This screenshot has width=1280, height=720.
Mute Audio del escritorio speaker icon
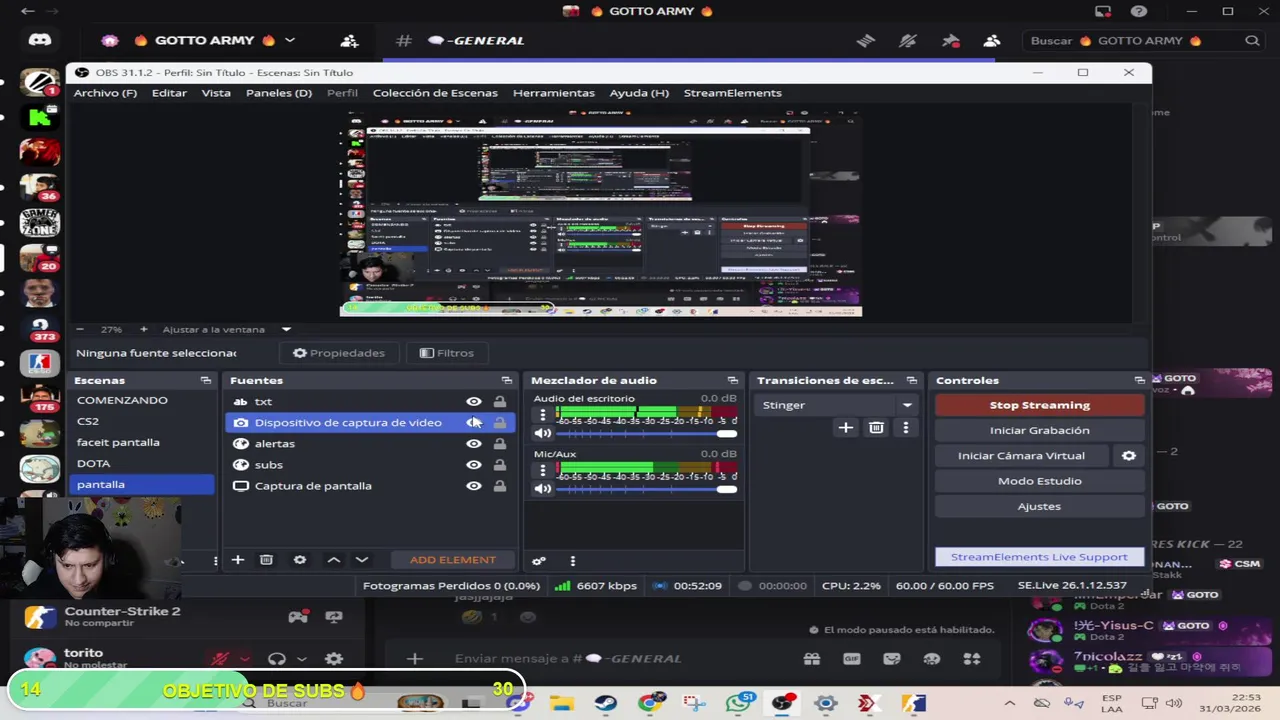pyautogui.click(x=543, y=433)
